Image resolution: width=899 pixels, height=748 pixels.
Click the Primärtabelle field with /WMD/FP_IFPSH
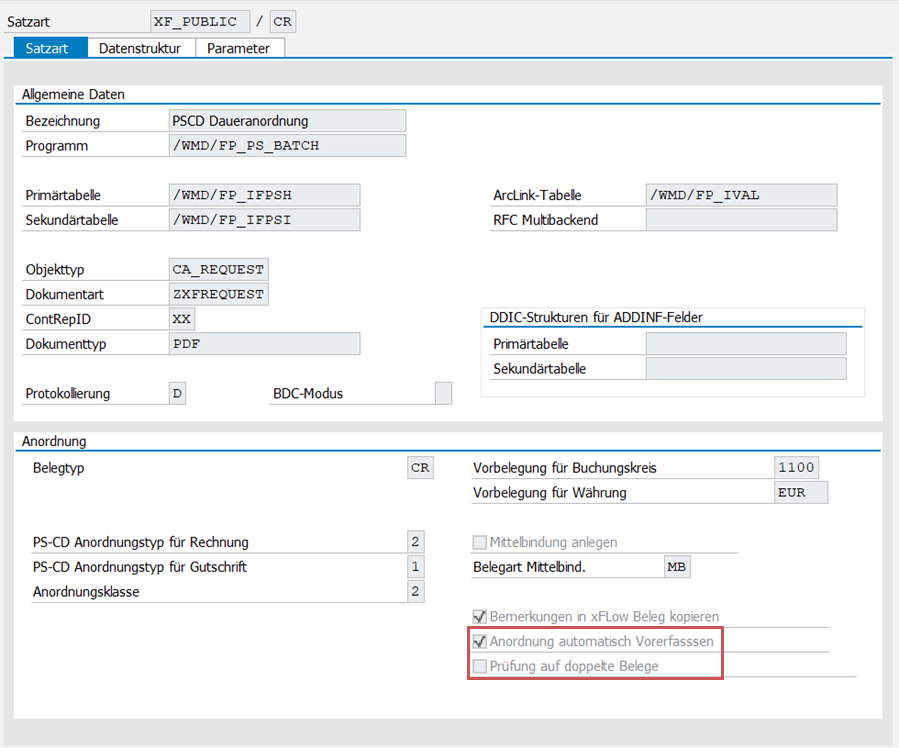tap(262, 194)
